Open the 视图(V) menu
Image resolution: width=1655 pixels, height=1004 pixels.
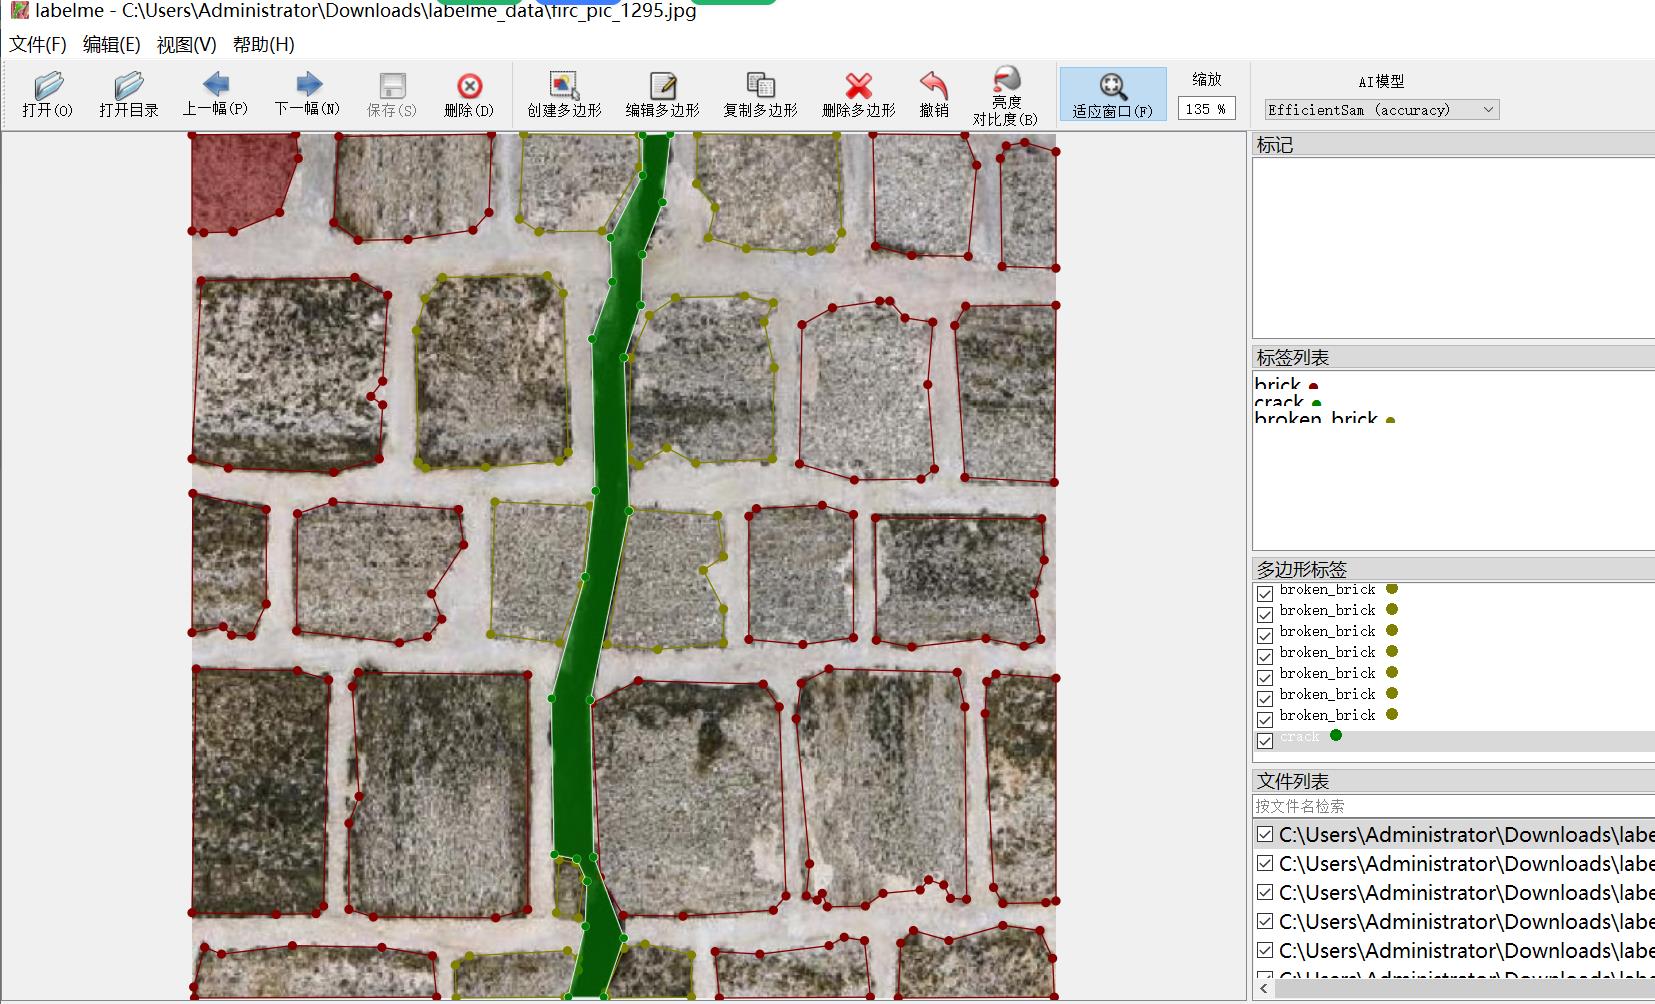186,45
